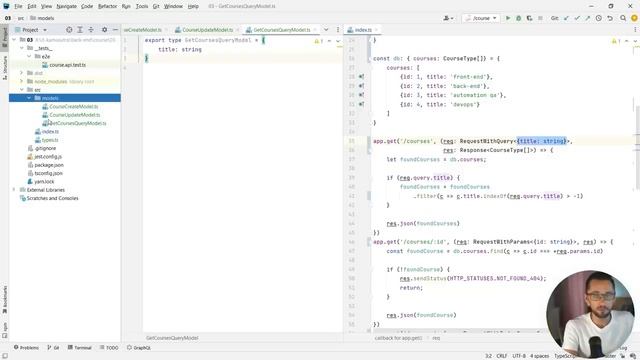Open the GraphQL tool window
640x360 pixels.
coord(139,348)
